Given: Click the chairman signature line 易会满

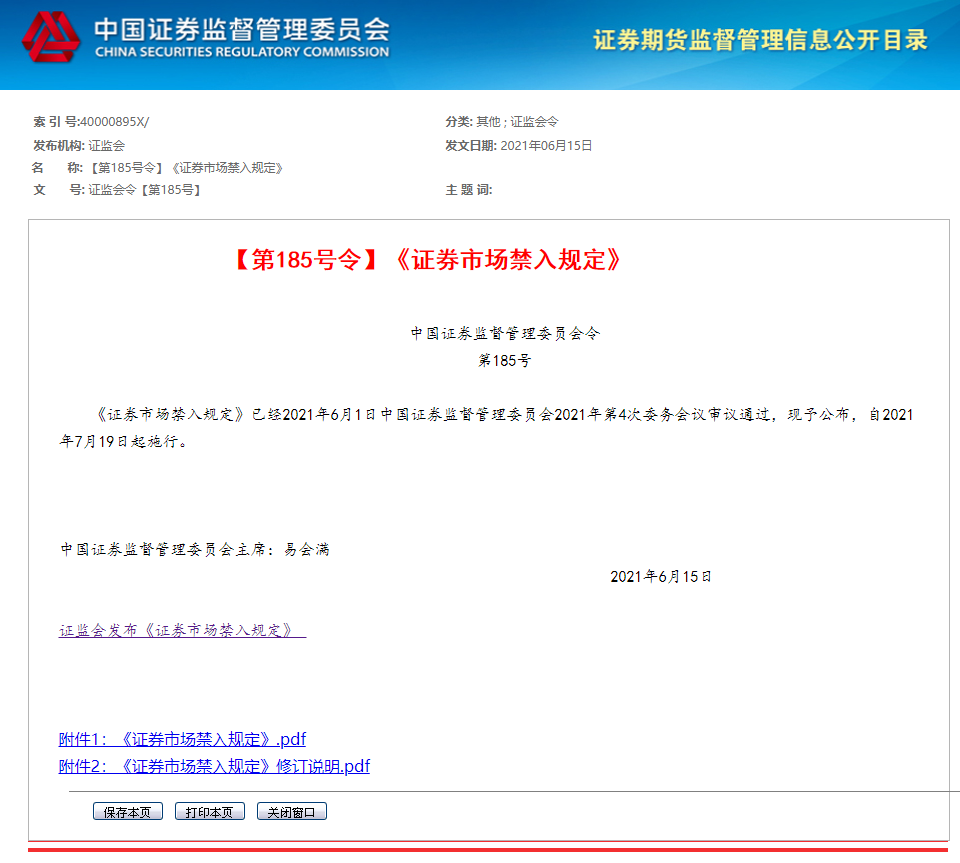Looking at the screenshot, I should [195, 549].
